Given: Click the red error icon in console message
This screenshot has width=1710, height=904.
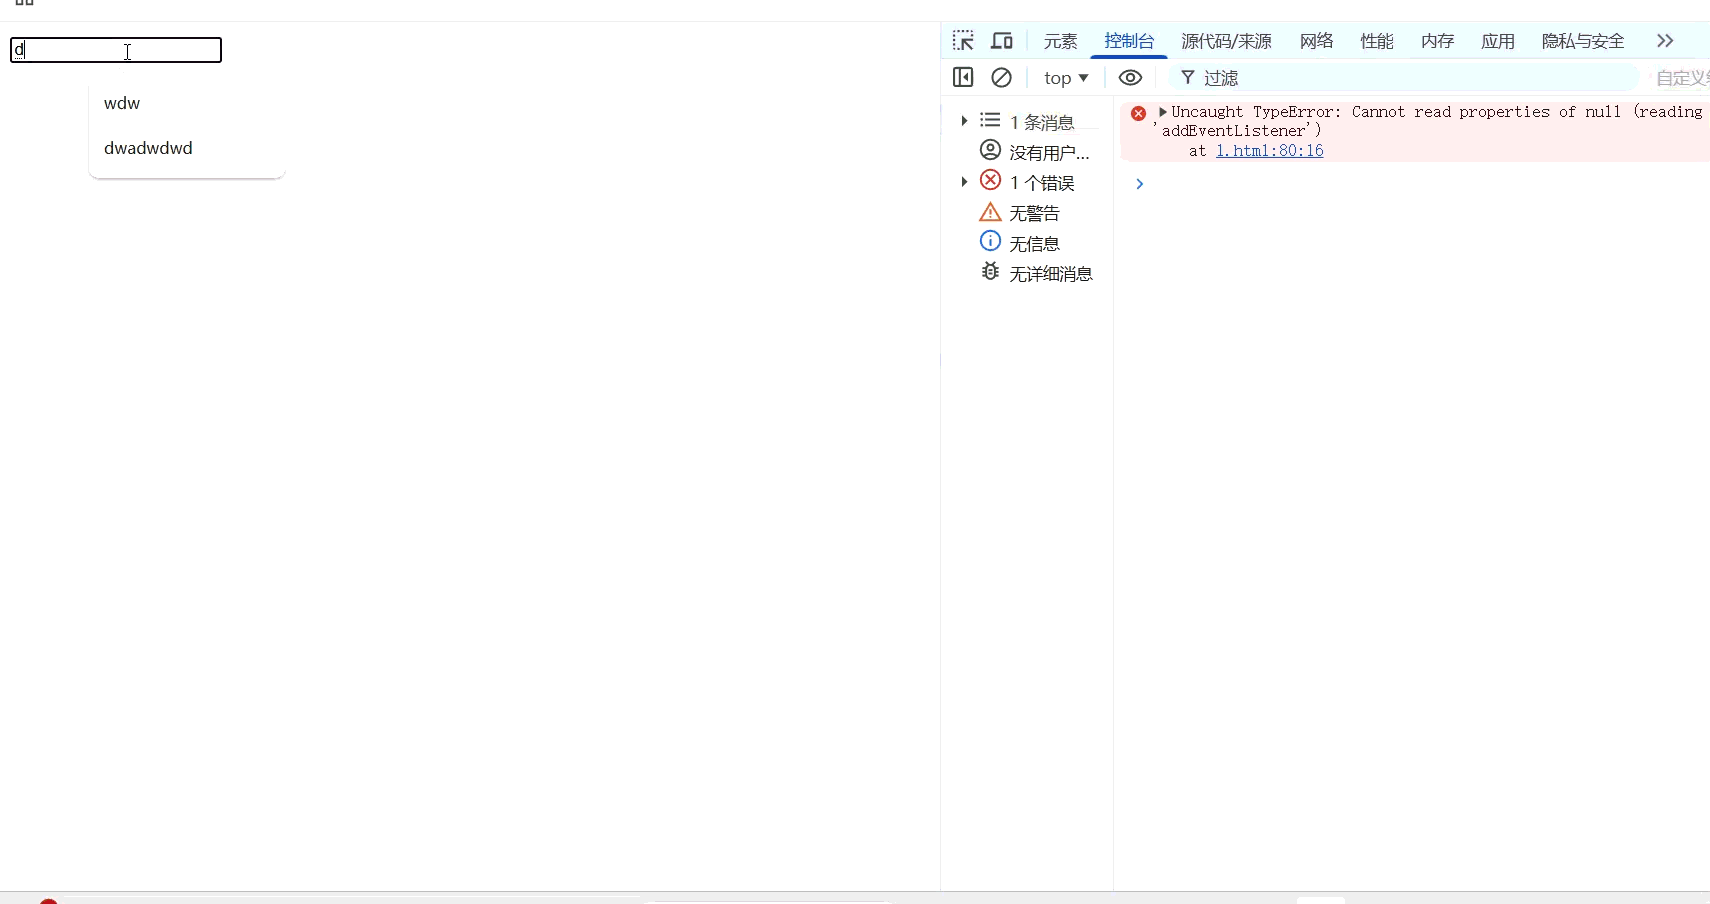Looking at the screenshot, I should click(1138, 113).
